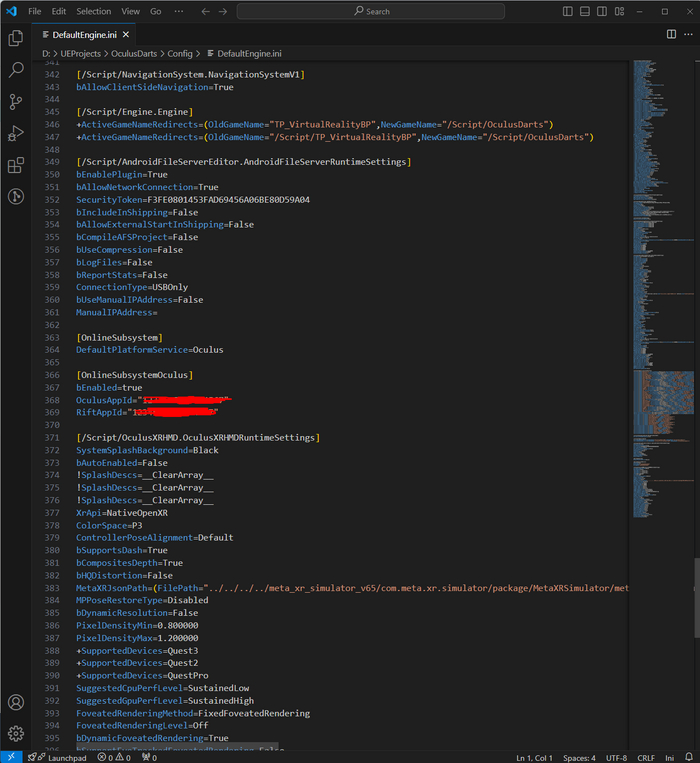Viewport: 700px width, 763px height.
Task: Open the Git graph icon below Extensions
Action: (x=16, y=197)
